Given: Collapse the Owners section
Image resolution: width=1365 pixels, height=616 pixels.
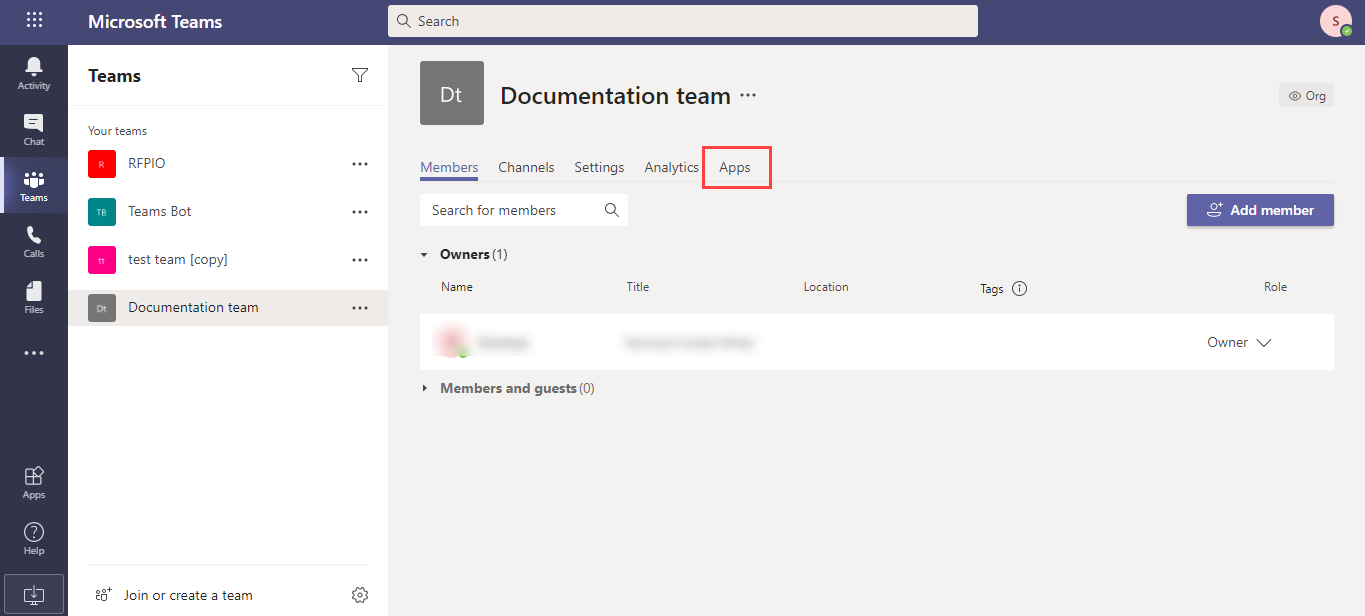Looking at the screenshot, I should pyautogui.click(x=425, y=254).
